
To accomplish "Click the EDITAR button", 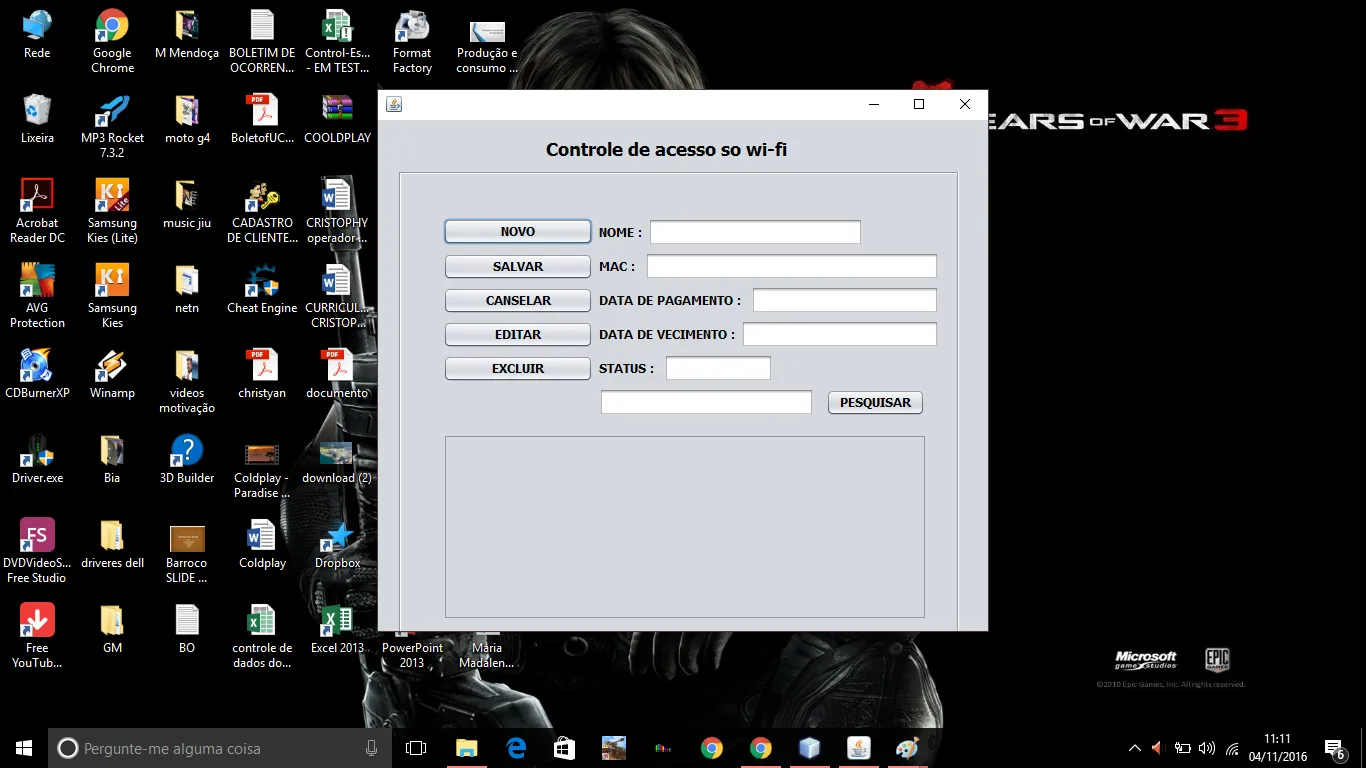I will tap(518, 335).
